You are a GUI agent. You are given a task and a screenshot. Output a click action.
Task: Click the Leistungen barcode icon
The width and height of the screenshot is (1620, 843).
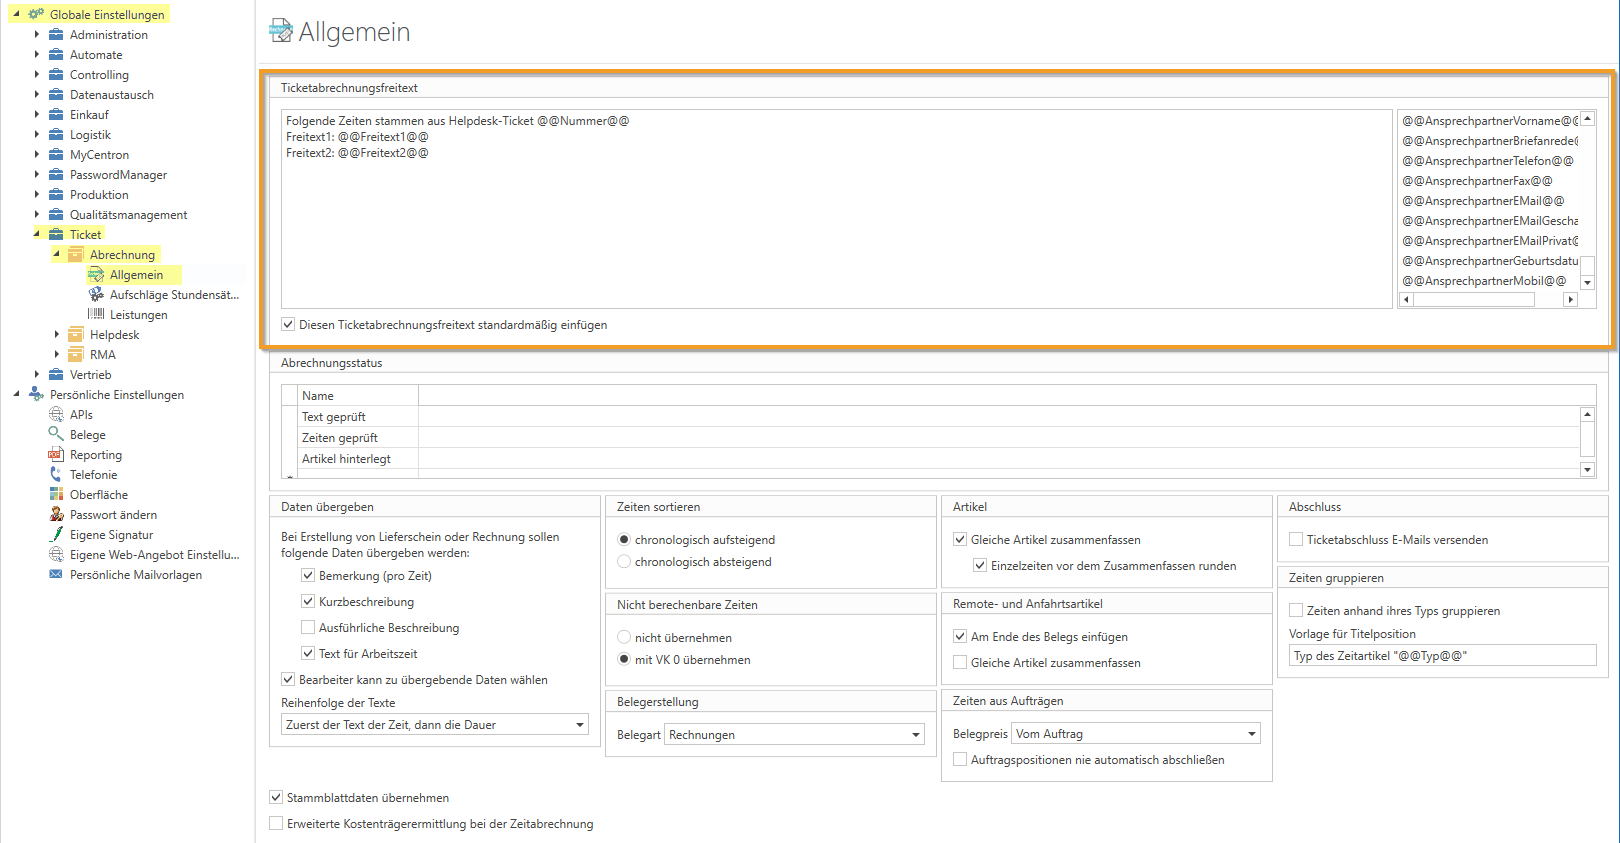[x=96, y=315]
